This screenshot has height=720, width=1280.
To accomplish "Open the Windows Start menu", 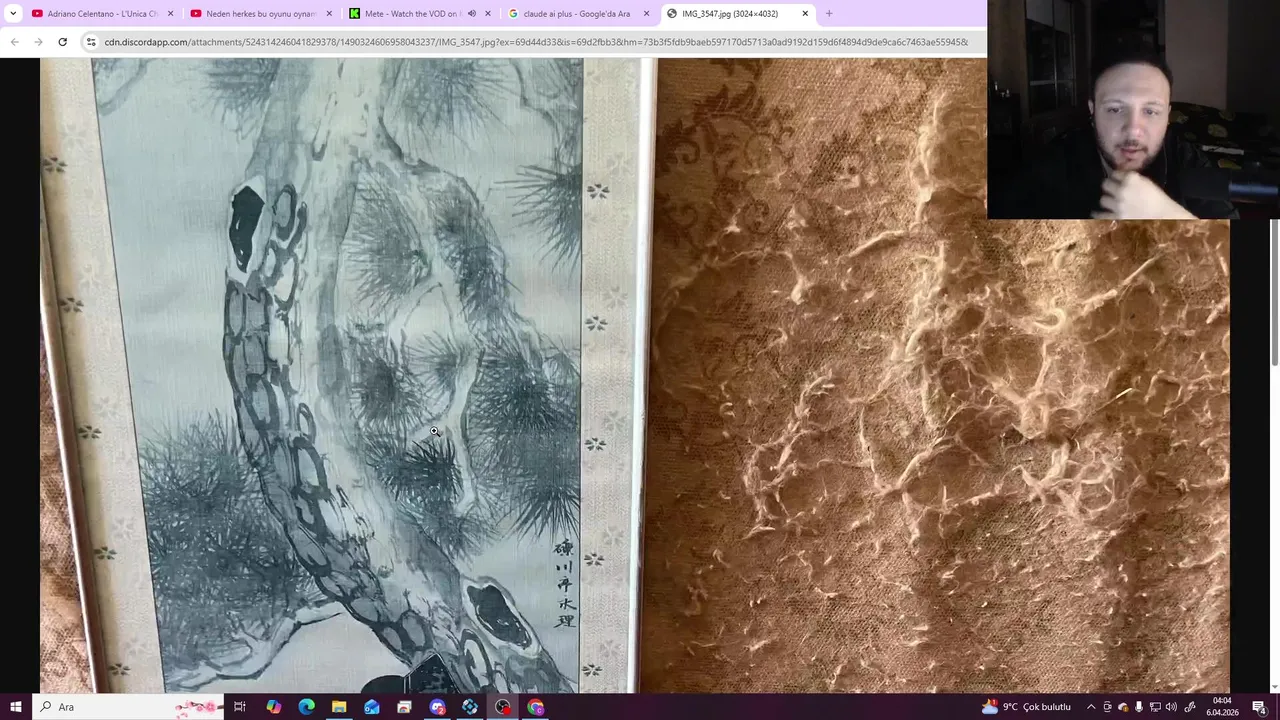I will pyautogui.click(x=15, y=707).
